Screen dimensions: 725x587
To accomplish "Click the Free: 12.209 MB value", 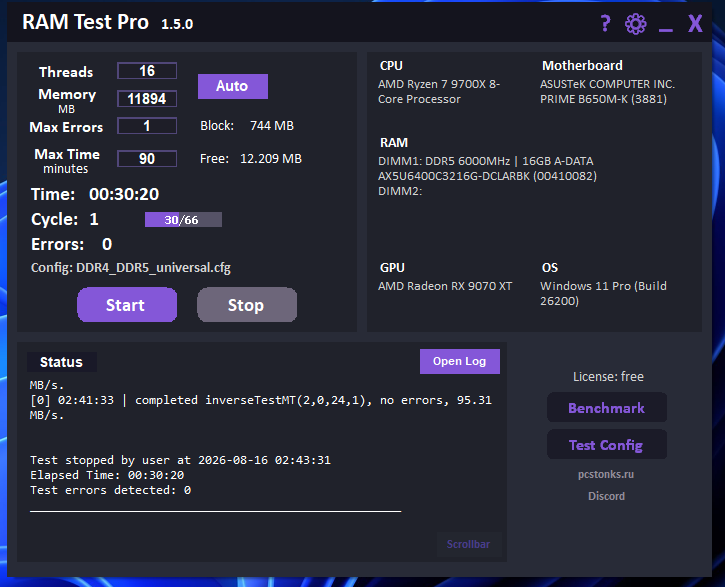I will pos(251,159).
